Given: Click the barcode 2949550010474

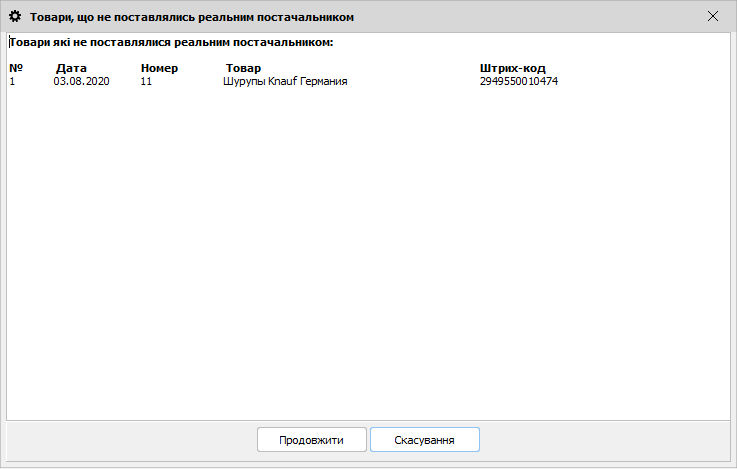Looking at the screenshot, I should (518, 82).
